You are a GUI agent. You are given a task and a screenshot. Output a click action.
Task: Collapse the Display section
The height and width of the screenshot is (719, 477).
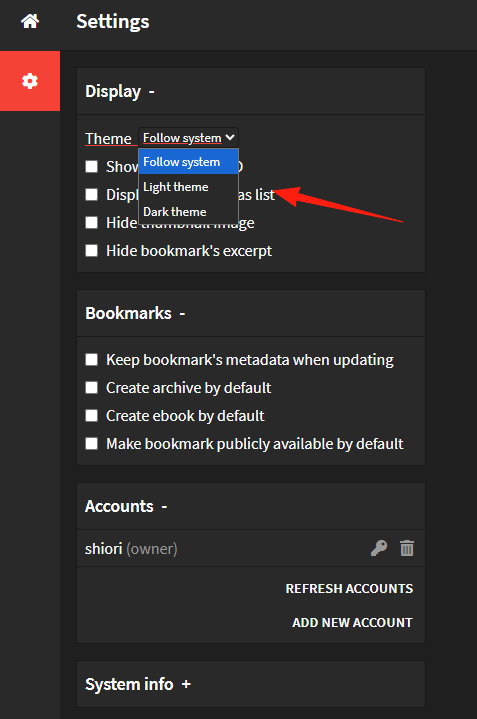(151, 92)
